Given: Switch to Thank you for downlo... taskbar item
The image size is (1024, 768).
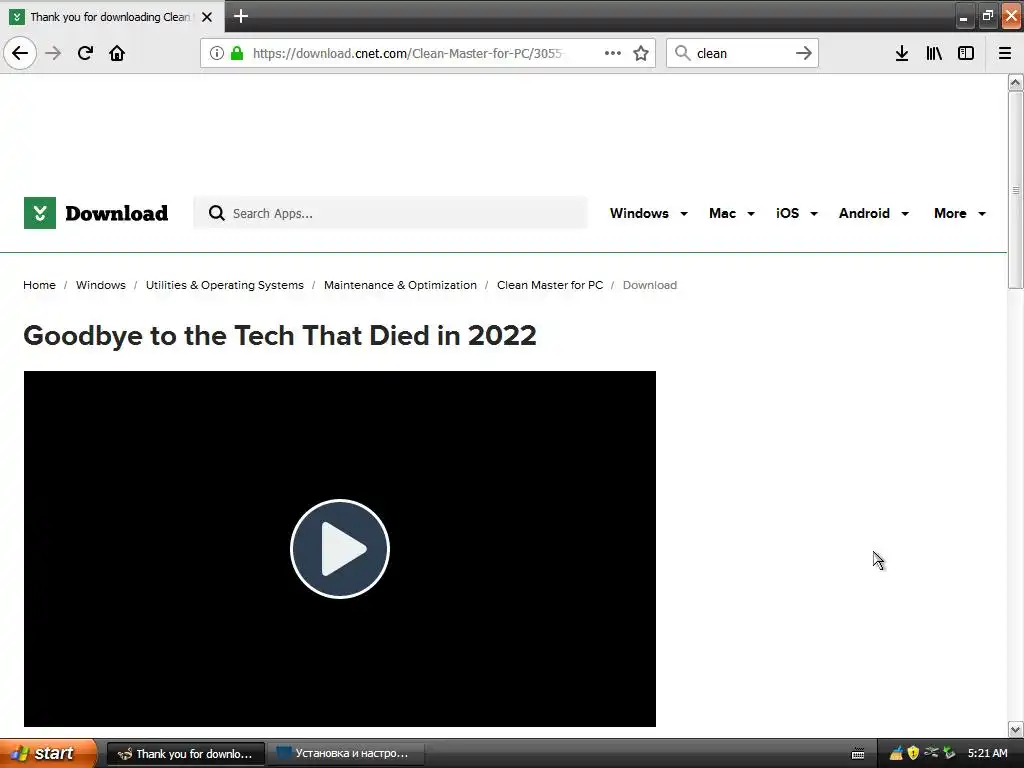Looking at the screenshot, I should (185, 754).
